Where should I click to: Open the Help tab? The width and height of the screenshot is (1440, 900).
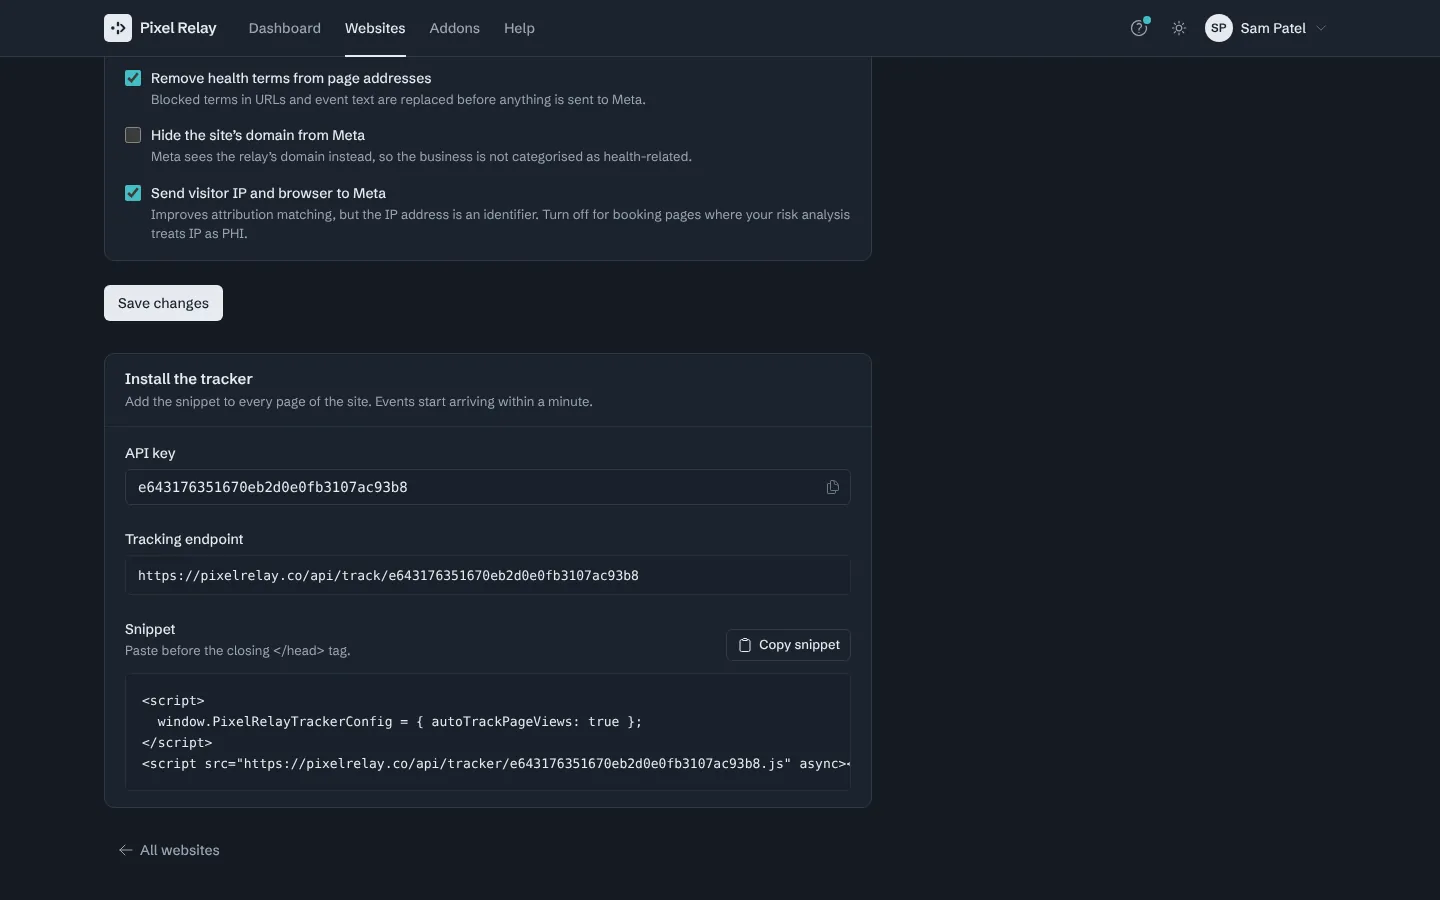click(519, 28)
